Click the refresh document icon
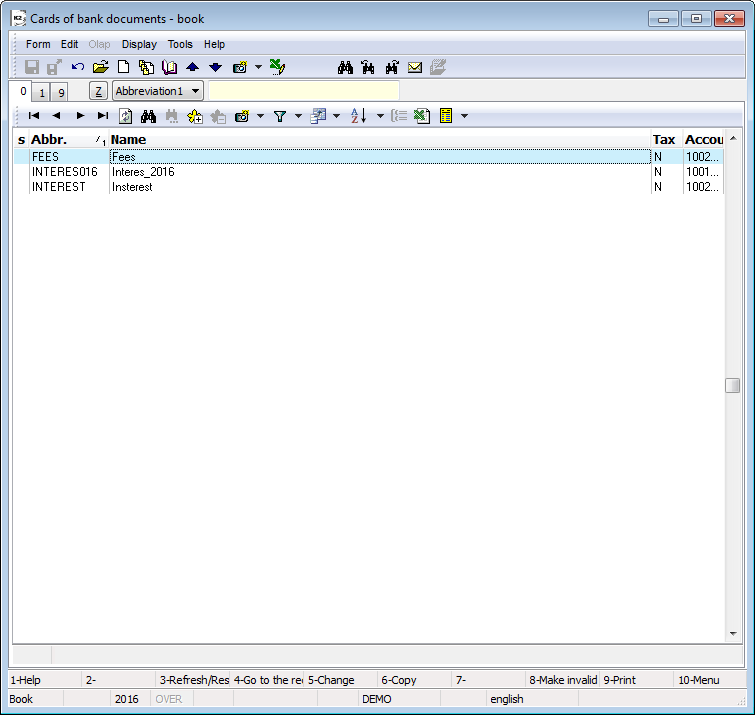755x715 pixels. pos(126,116)
